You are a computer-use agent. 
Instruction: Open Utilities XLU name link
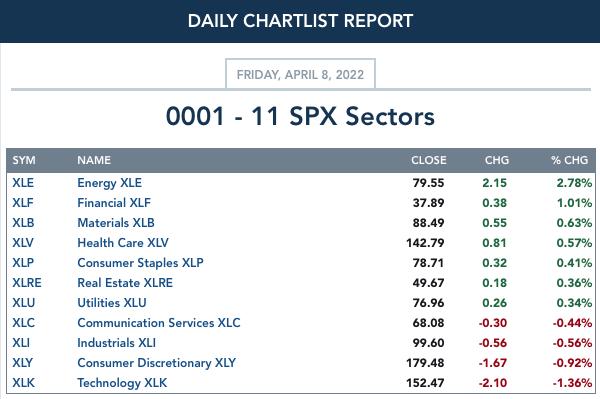(112, 303)
